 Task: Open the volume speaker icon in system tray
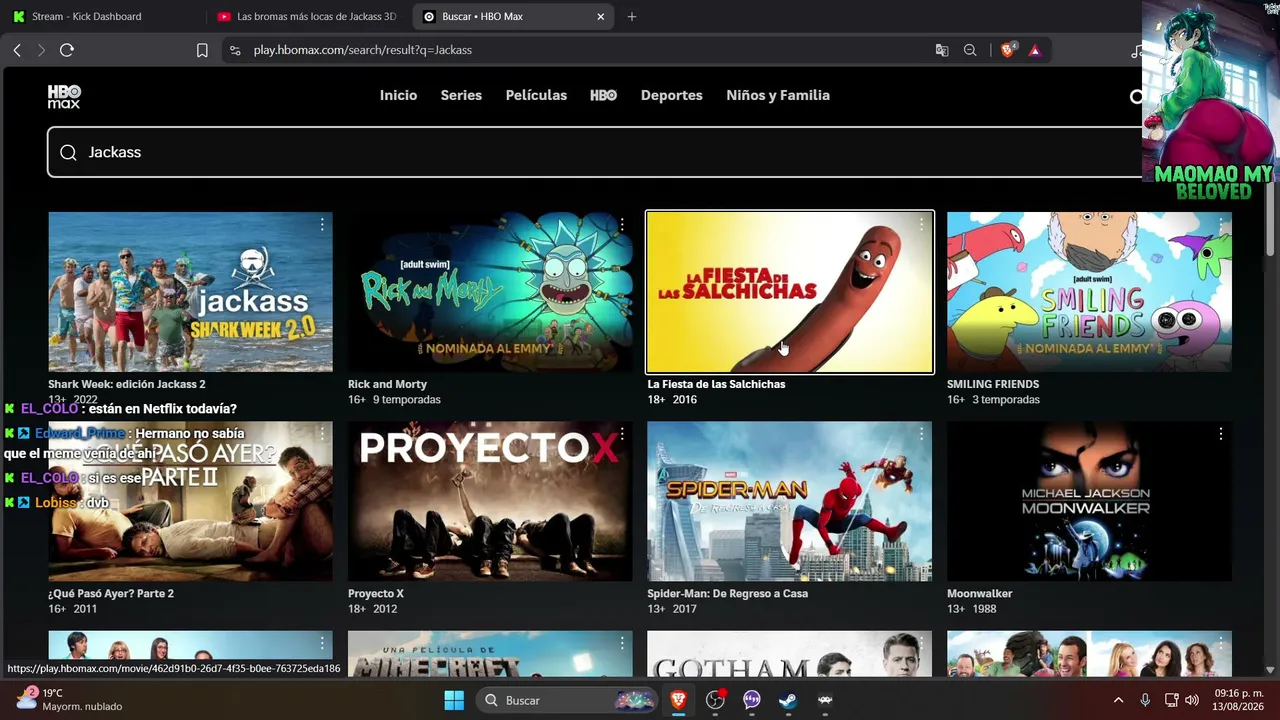[1192, 700]
